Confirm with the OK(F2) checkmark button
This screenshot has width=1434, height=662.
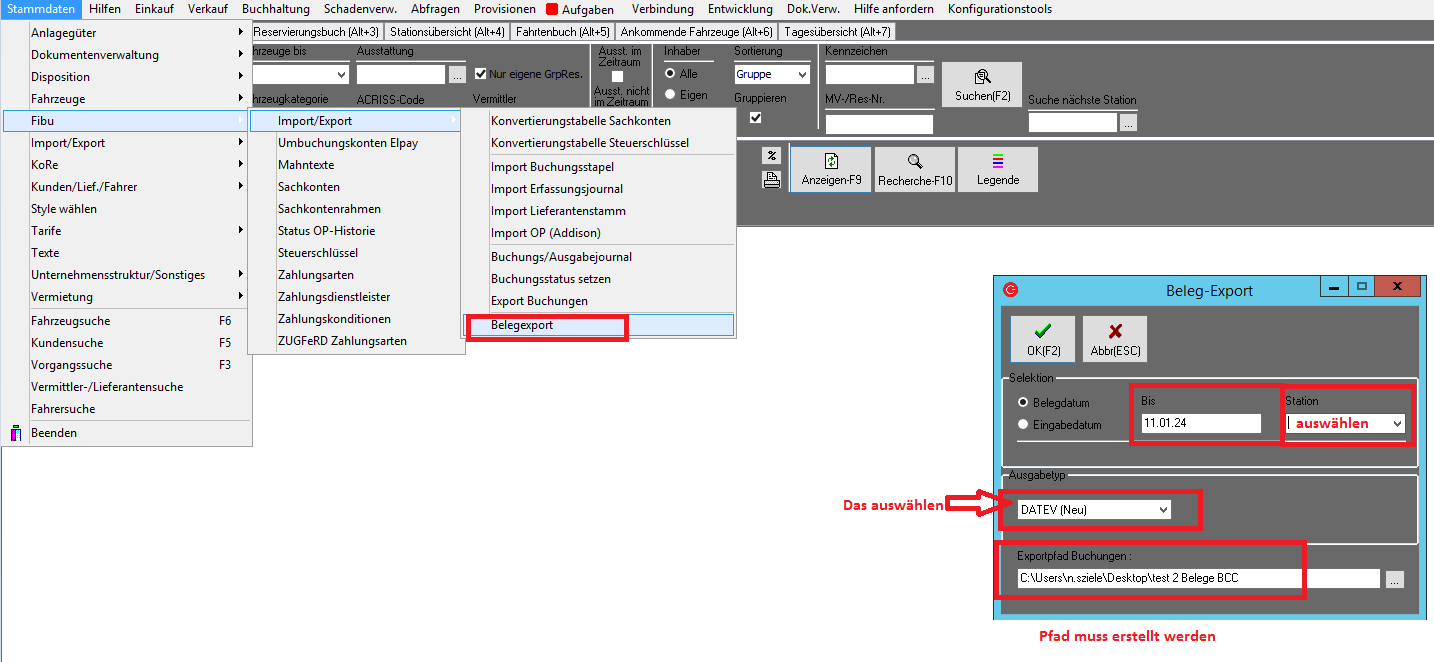1042,339
